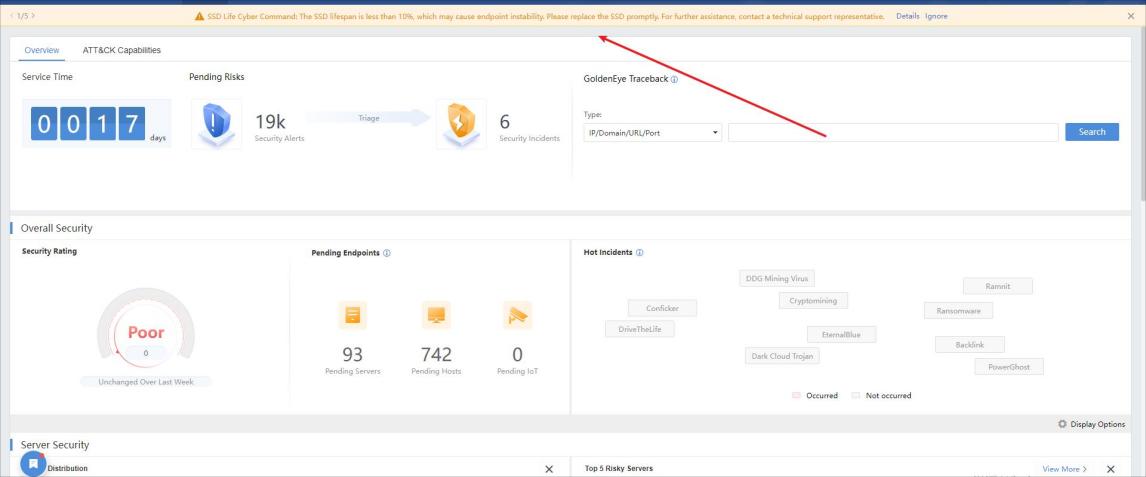Click the Server Security heading

(x=55, y=445)
